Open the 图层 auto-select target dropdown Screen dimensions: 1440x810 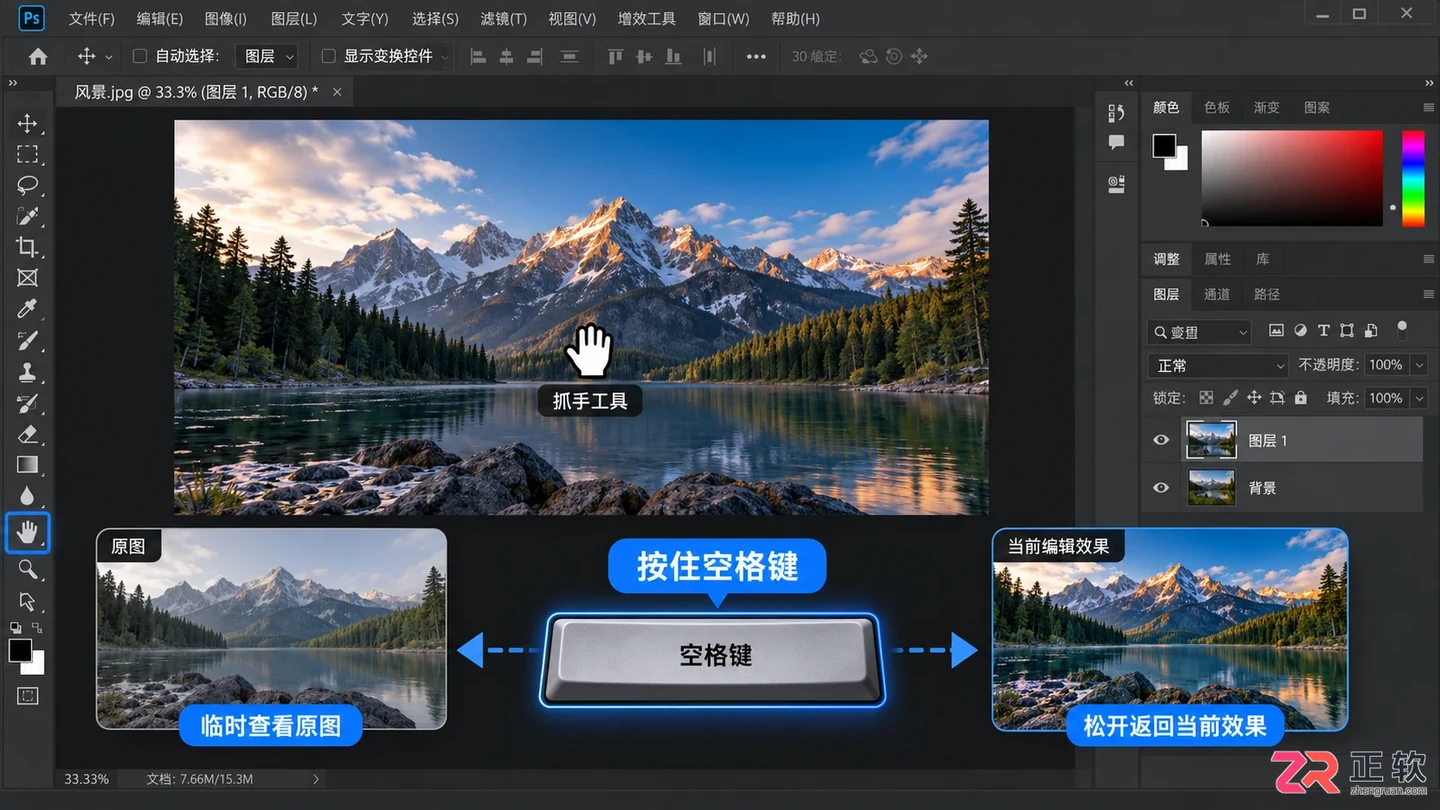click(x=267, y=57)
